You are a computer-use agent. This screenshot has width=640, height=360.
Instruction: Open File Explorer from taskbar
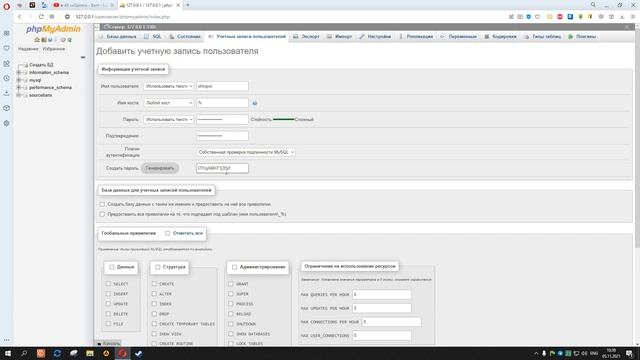coord(90,353)
